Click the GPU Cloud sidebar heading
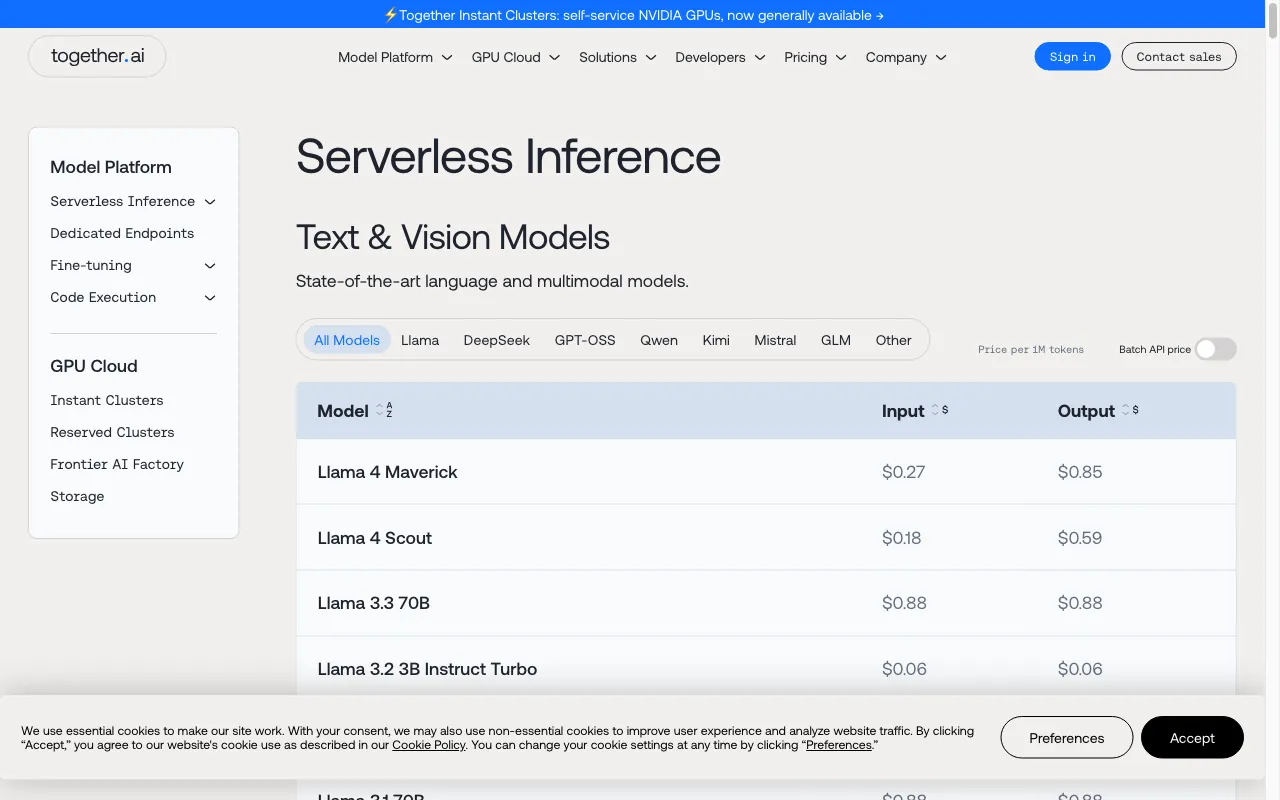This screenshot has width=1280, height=800. tap(94, 366)
